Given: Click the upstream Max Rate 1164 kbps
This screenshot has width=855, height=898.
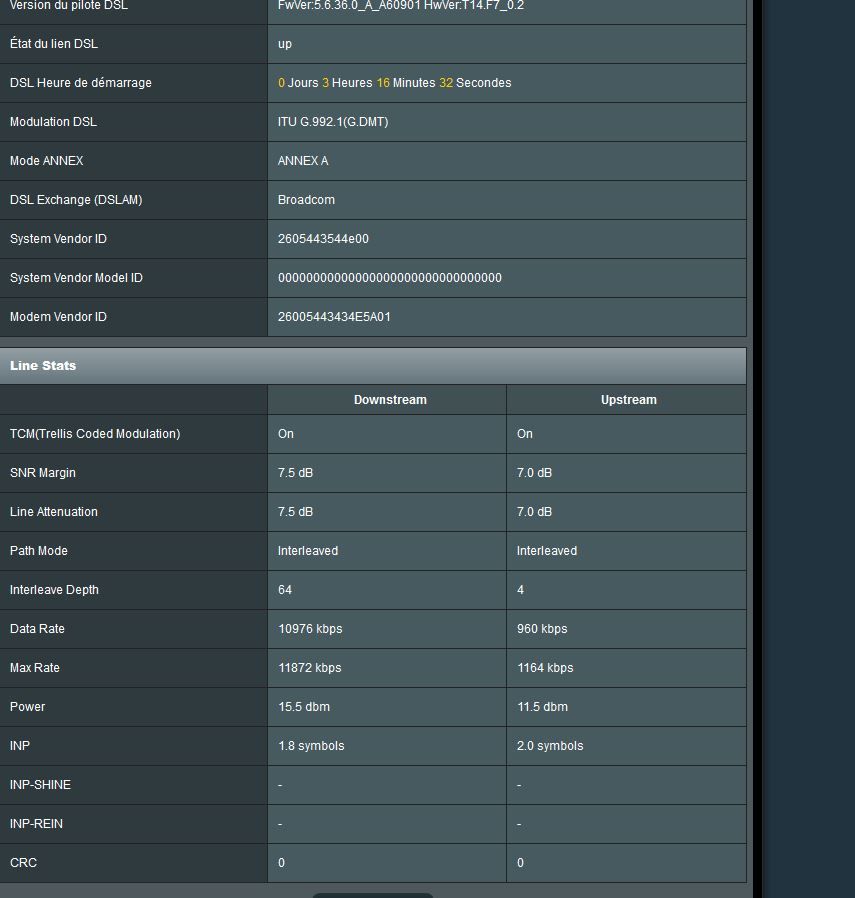Looking at the screenshot, I should [x=545, y=668].
